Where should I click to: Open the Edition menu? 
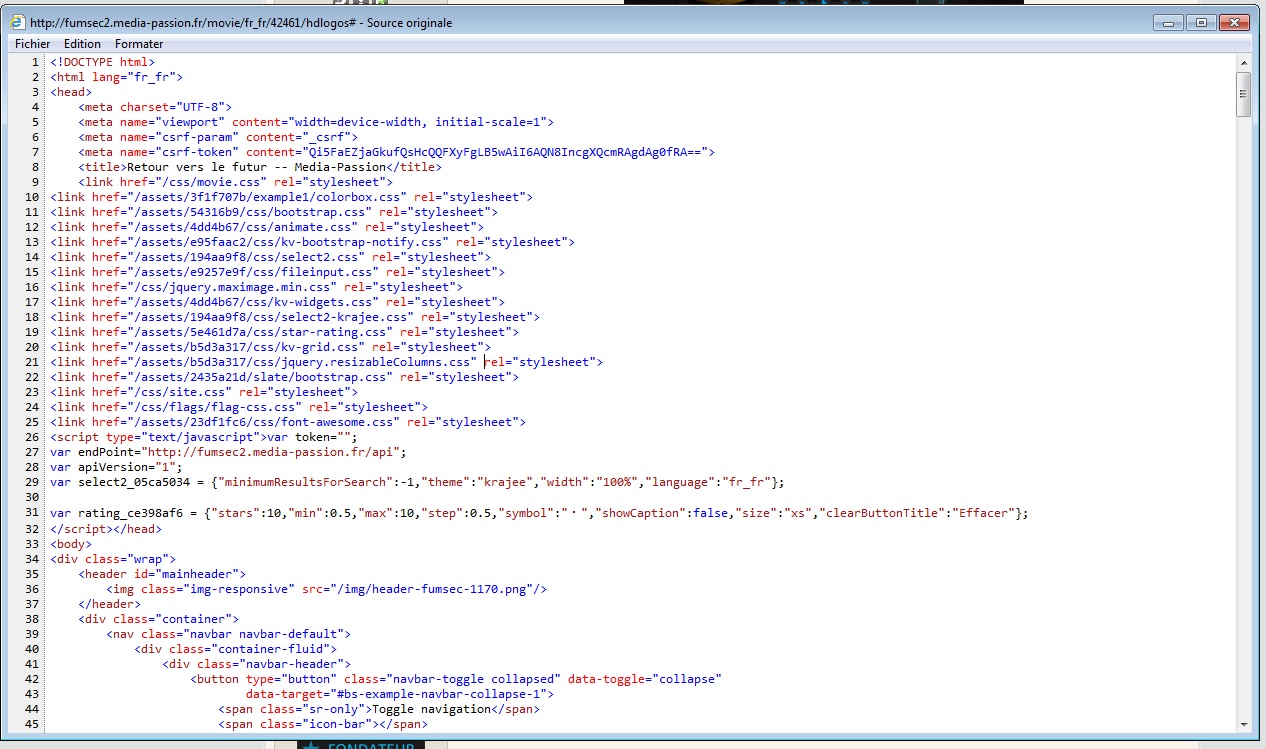point(82,44)
